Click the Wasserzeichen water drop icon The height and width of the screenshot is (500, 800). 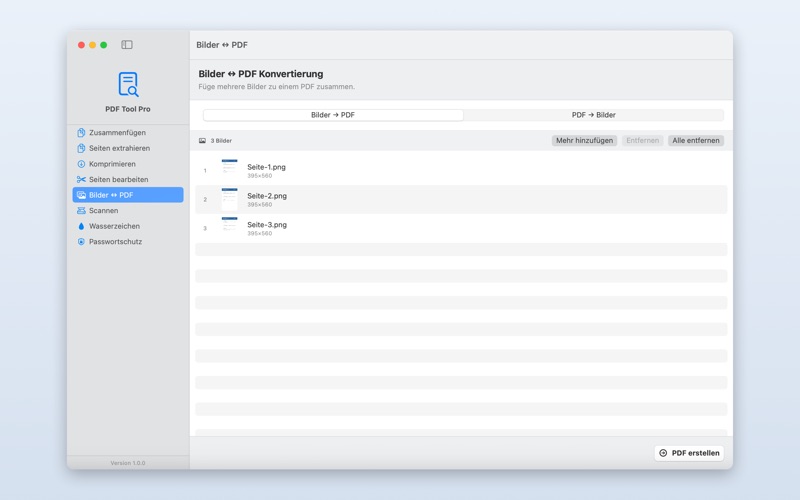tap(81, 226)
